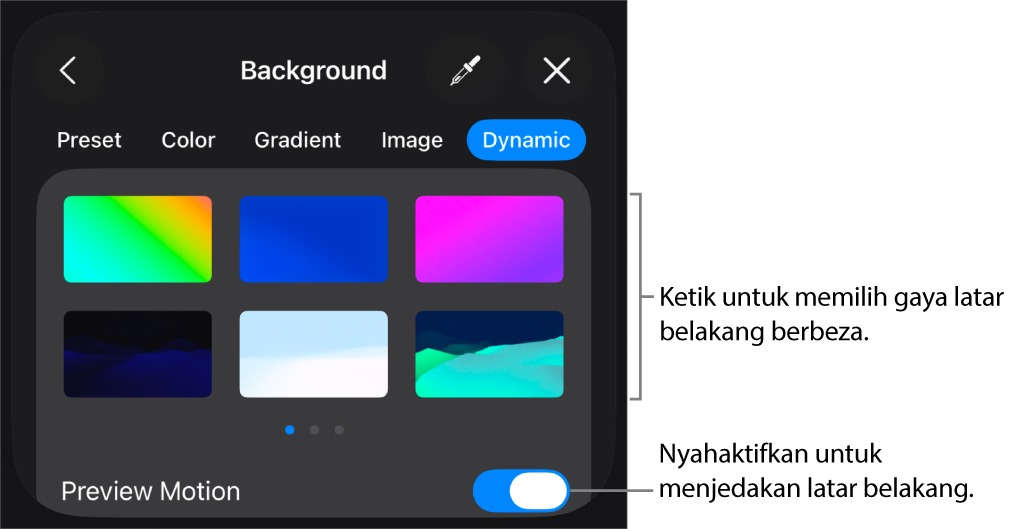1035x529 pixels.
Task: Close the Background panel
Action: [x=556, y=70]
